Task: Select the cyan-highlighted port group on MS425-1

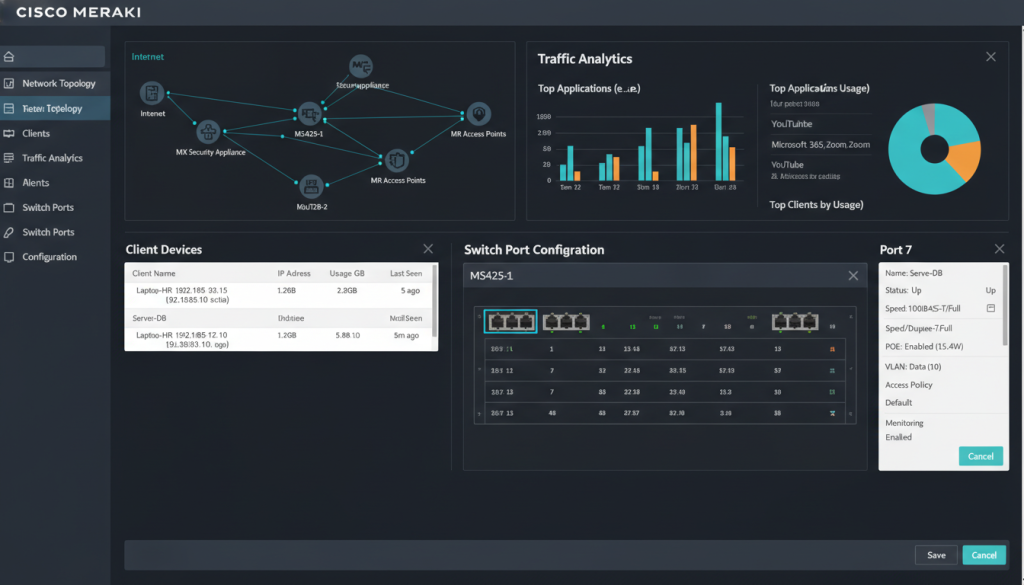Action: 511,321
